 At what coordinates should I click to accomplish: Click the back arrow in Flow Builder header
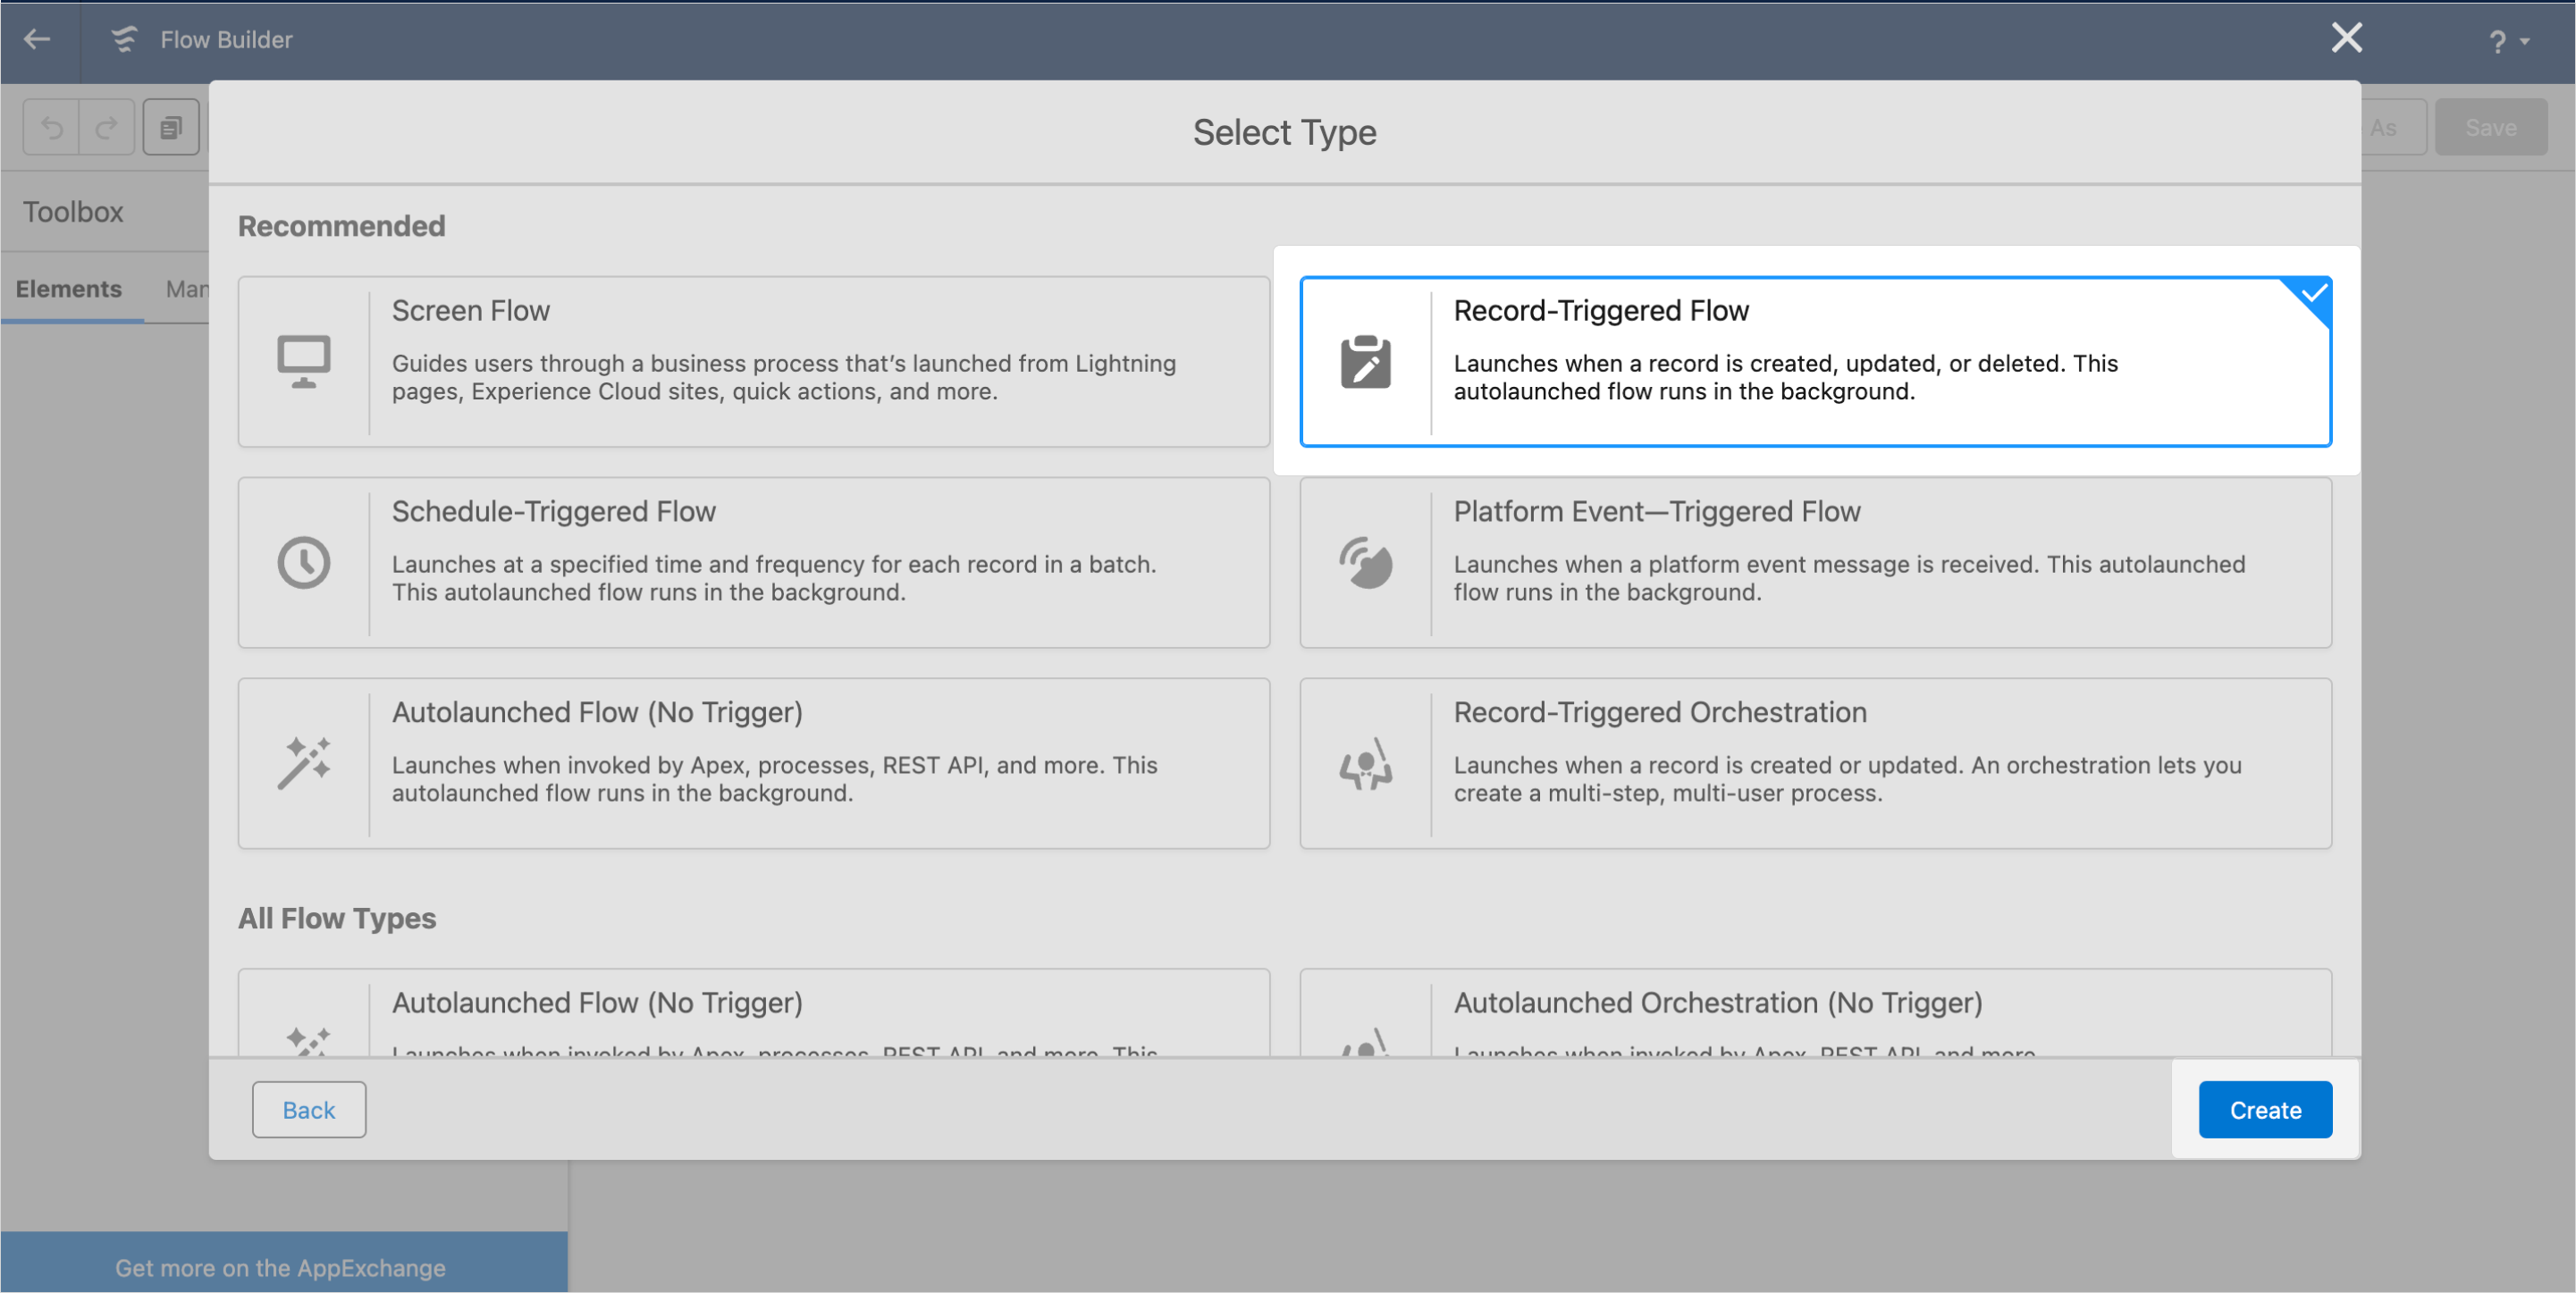coord(37,39)
